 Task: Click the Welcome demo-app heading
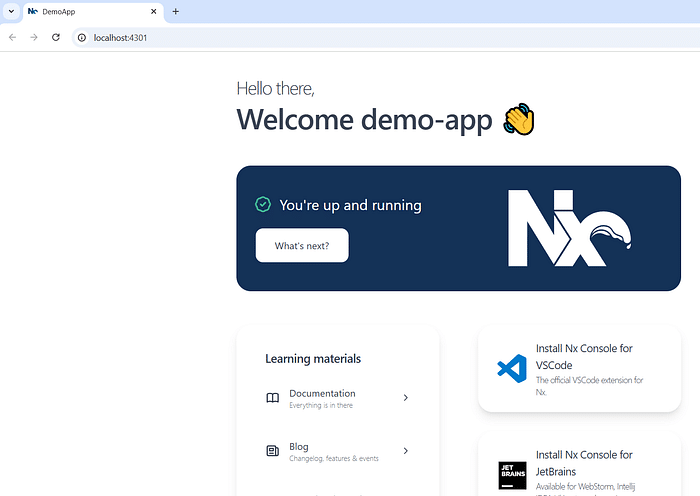(364, 120)
